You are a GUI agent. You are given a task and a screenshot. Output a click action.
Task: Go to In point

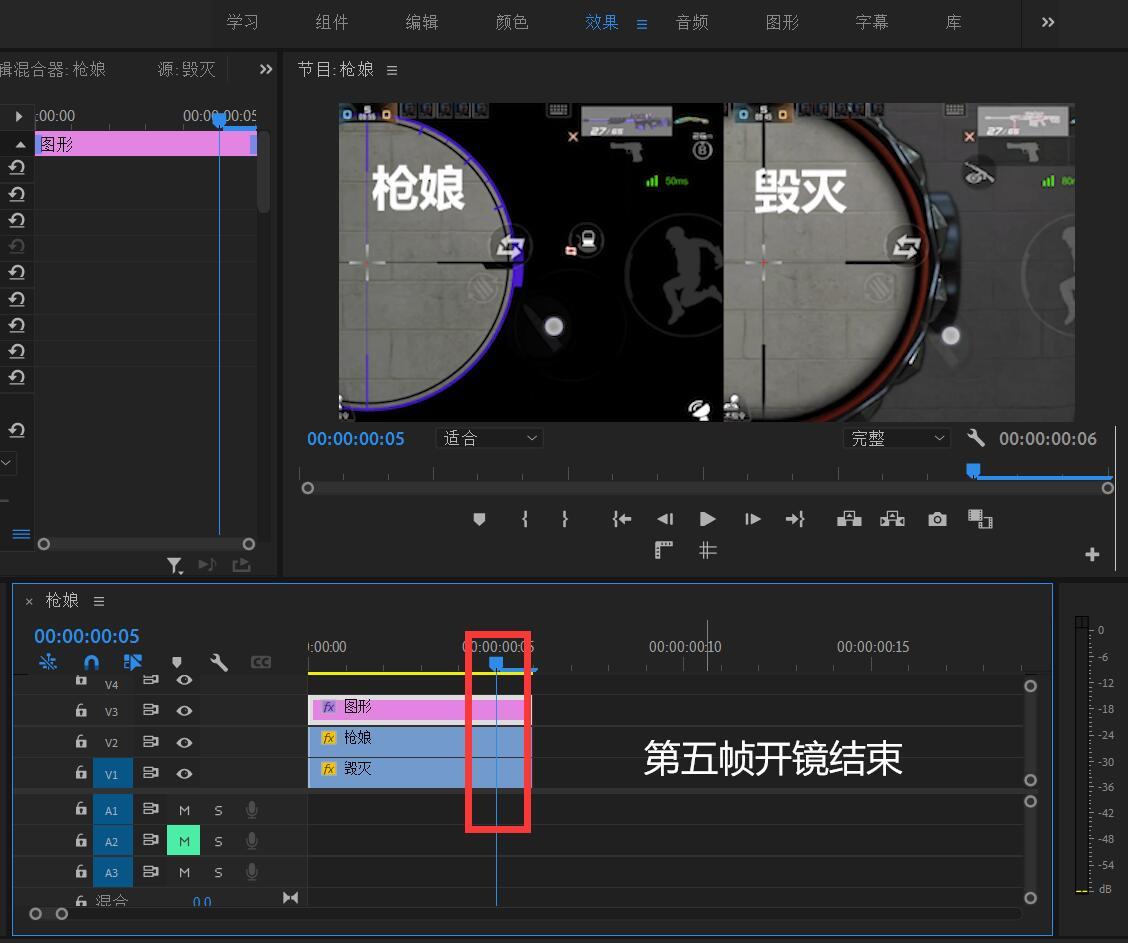point(622,519)
